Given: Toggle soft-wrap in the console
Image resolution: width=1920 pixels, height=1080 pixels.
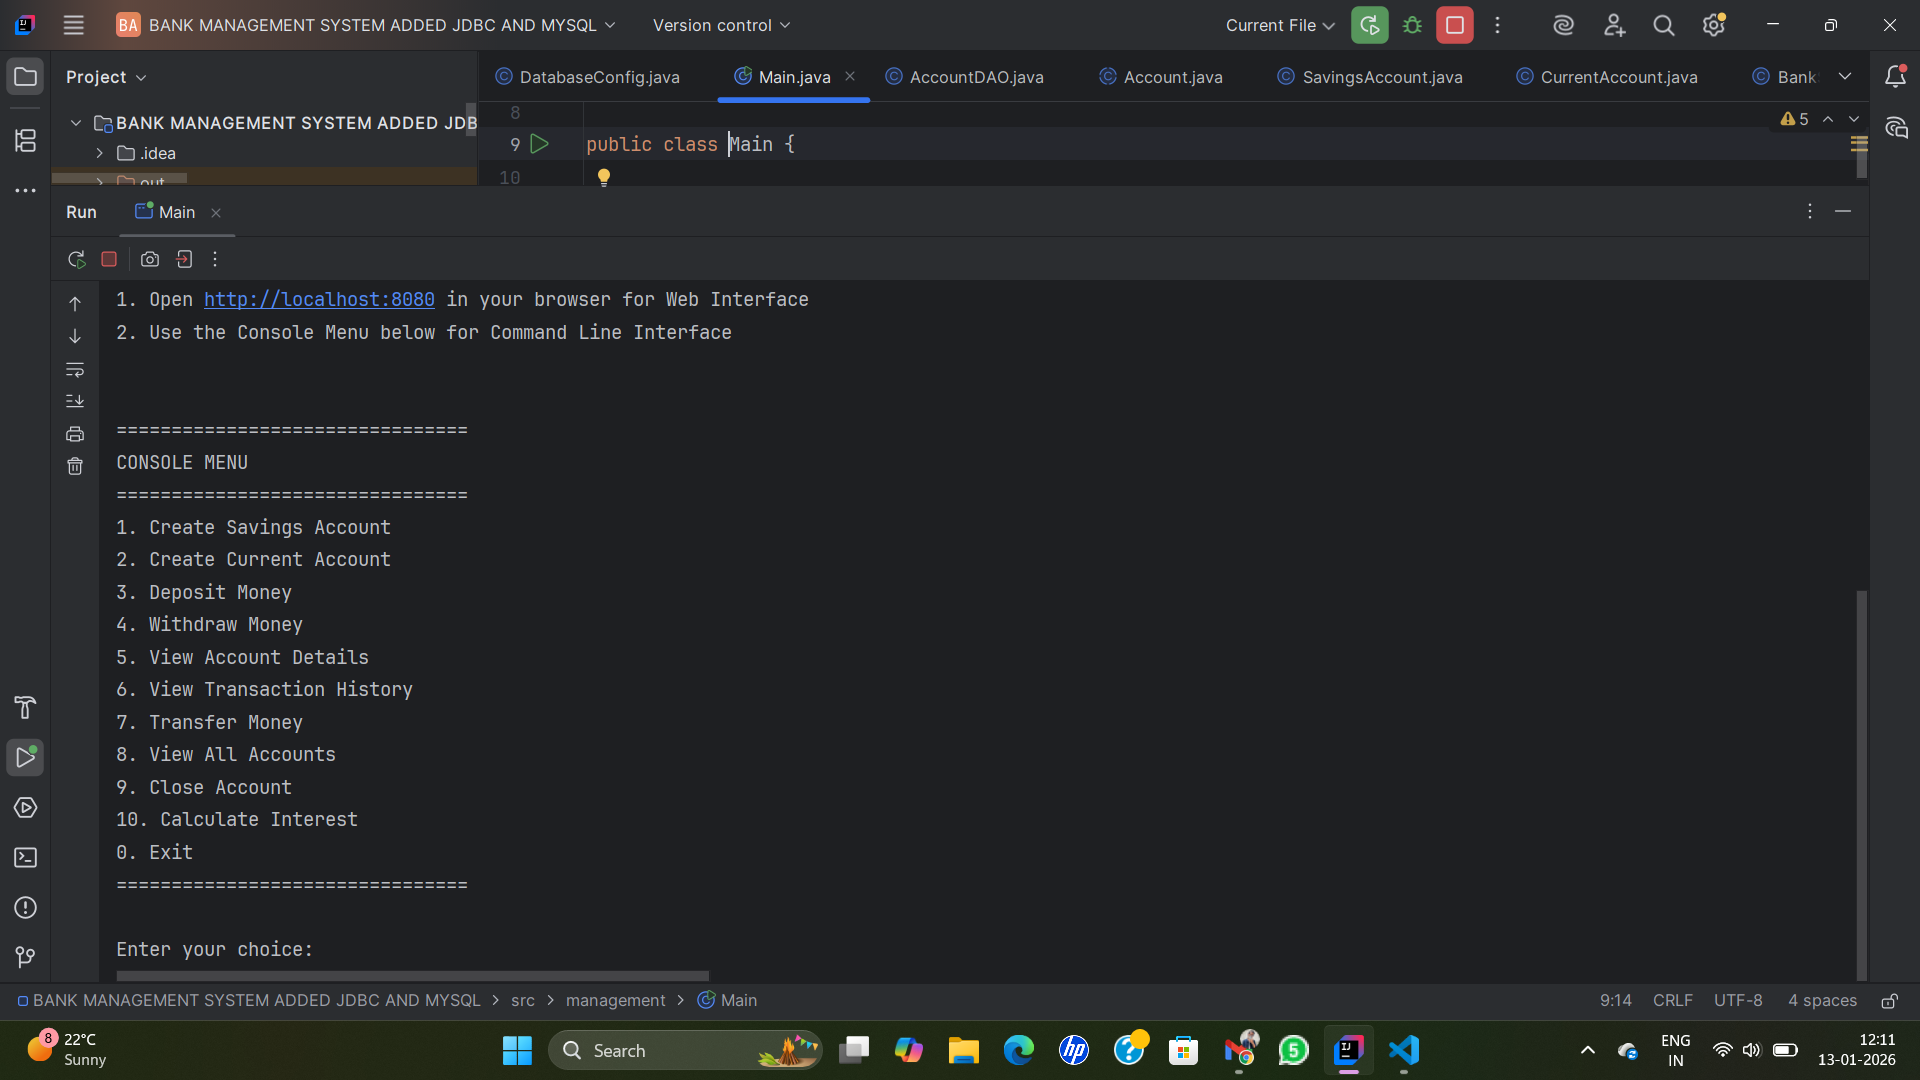Looking at the screenshot, I should [75, 370].
